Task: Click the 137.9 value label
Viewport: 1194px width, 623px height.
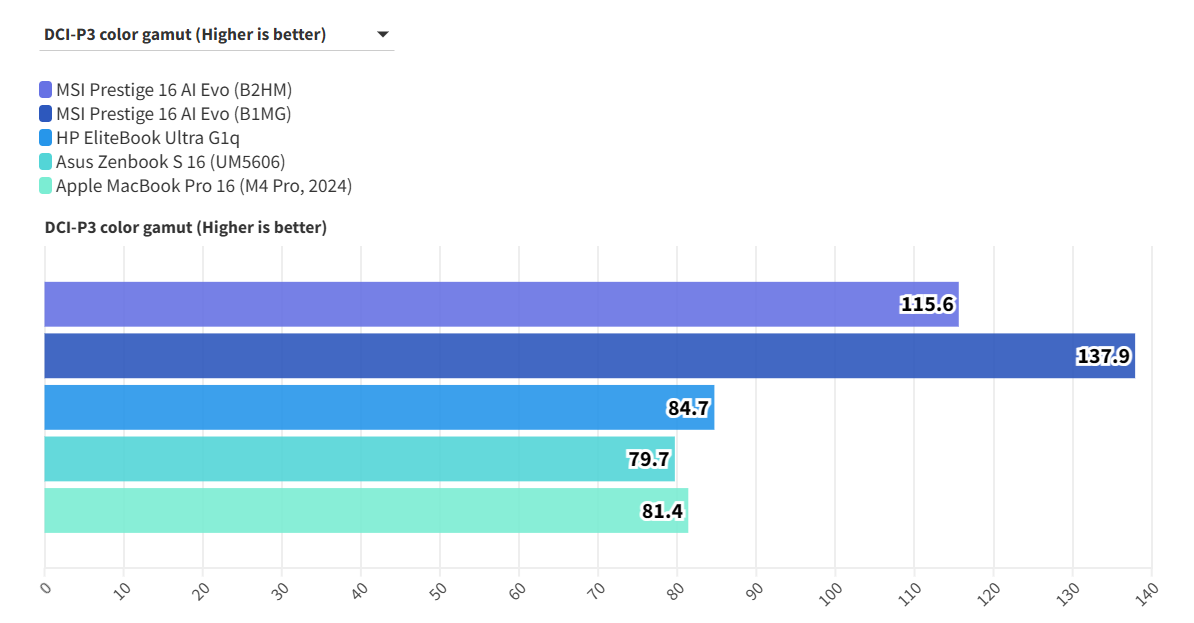Action: point(1104,356)
